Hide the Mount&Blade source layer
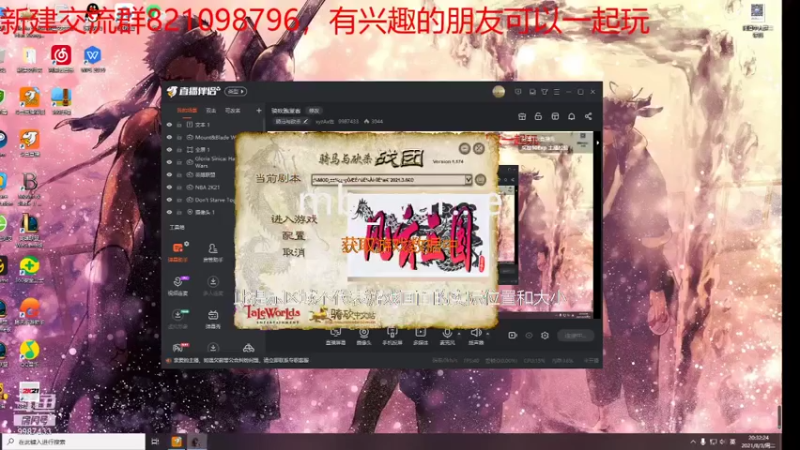Viewport: 800px width, 450px height. pos(169,137)
